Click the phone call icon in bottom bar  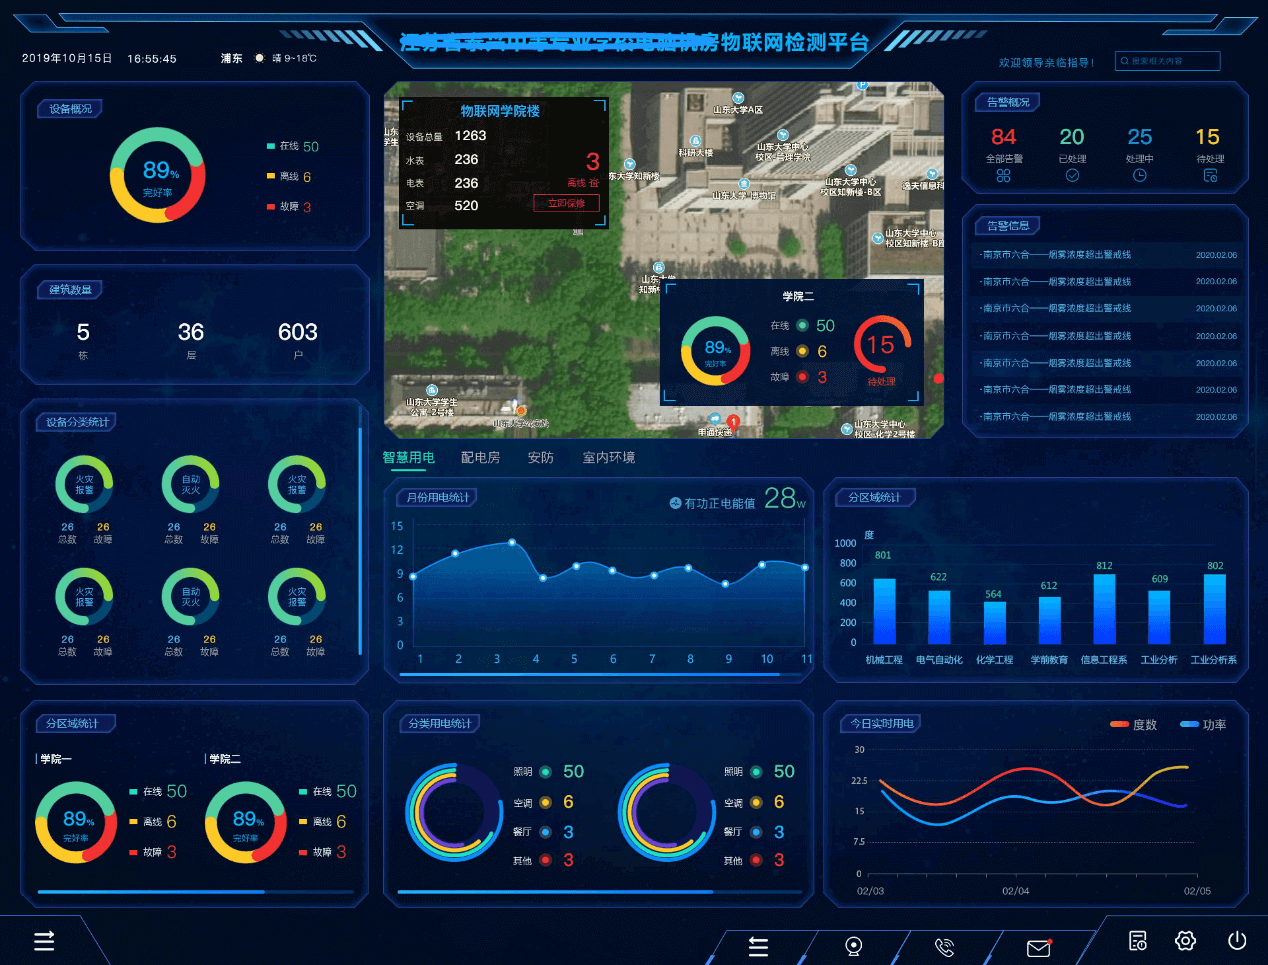tap(944, 946)
